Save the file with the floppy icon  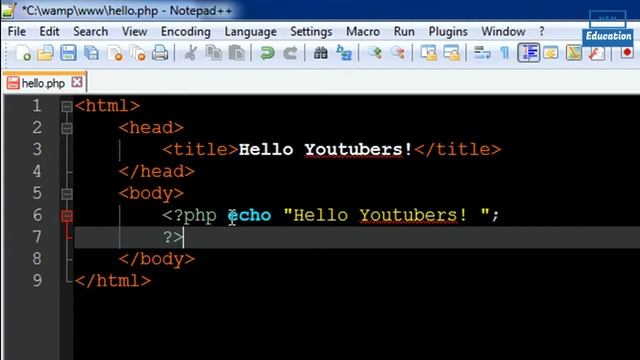click(68, 53)
